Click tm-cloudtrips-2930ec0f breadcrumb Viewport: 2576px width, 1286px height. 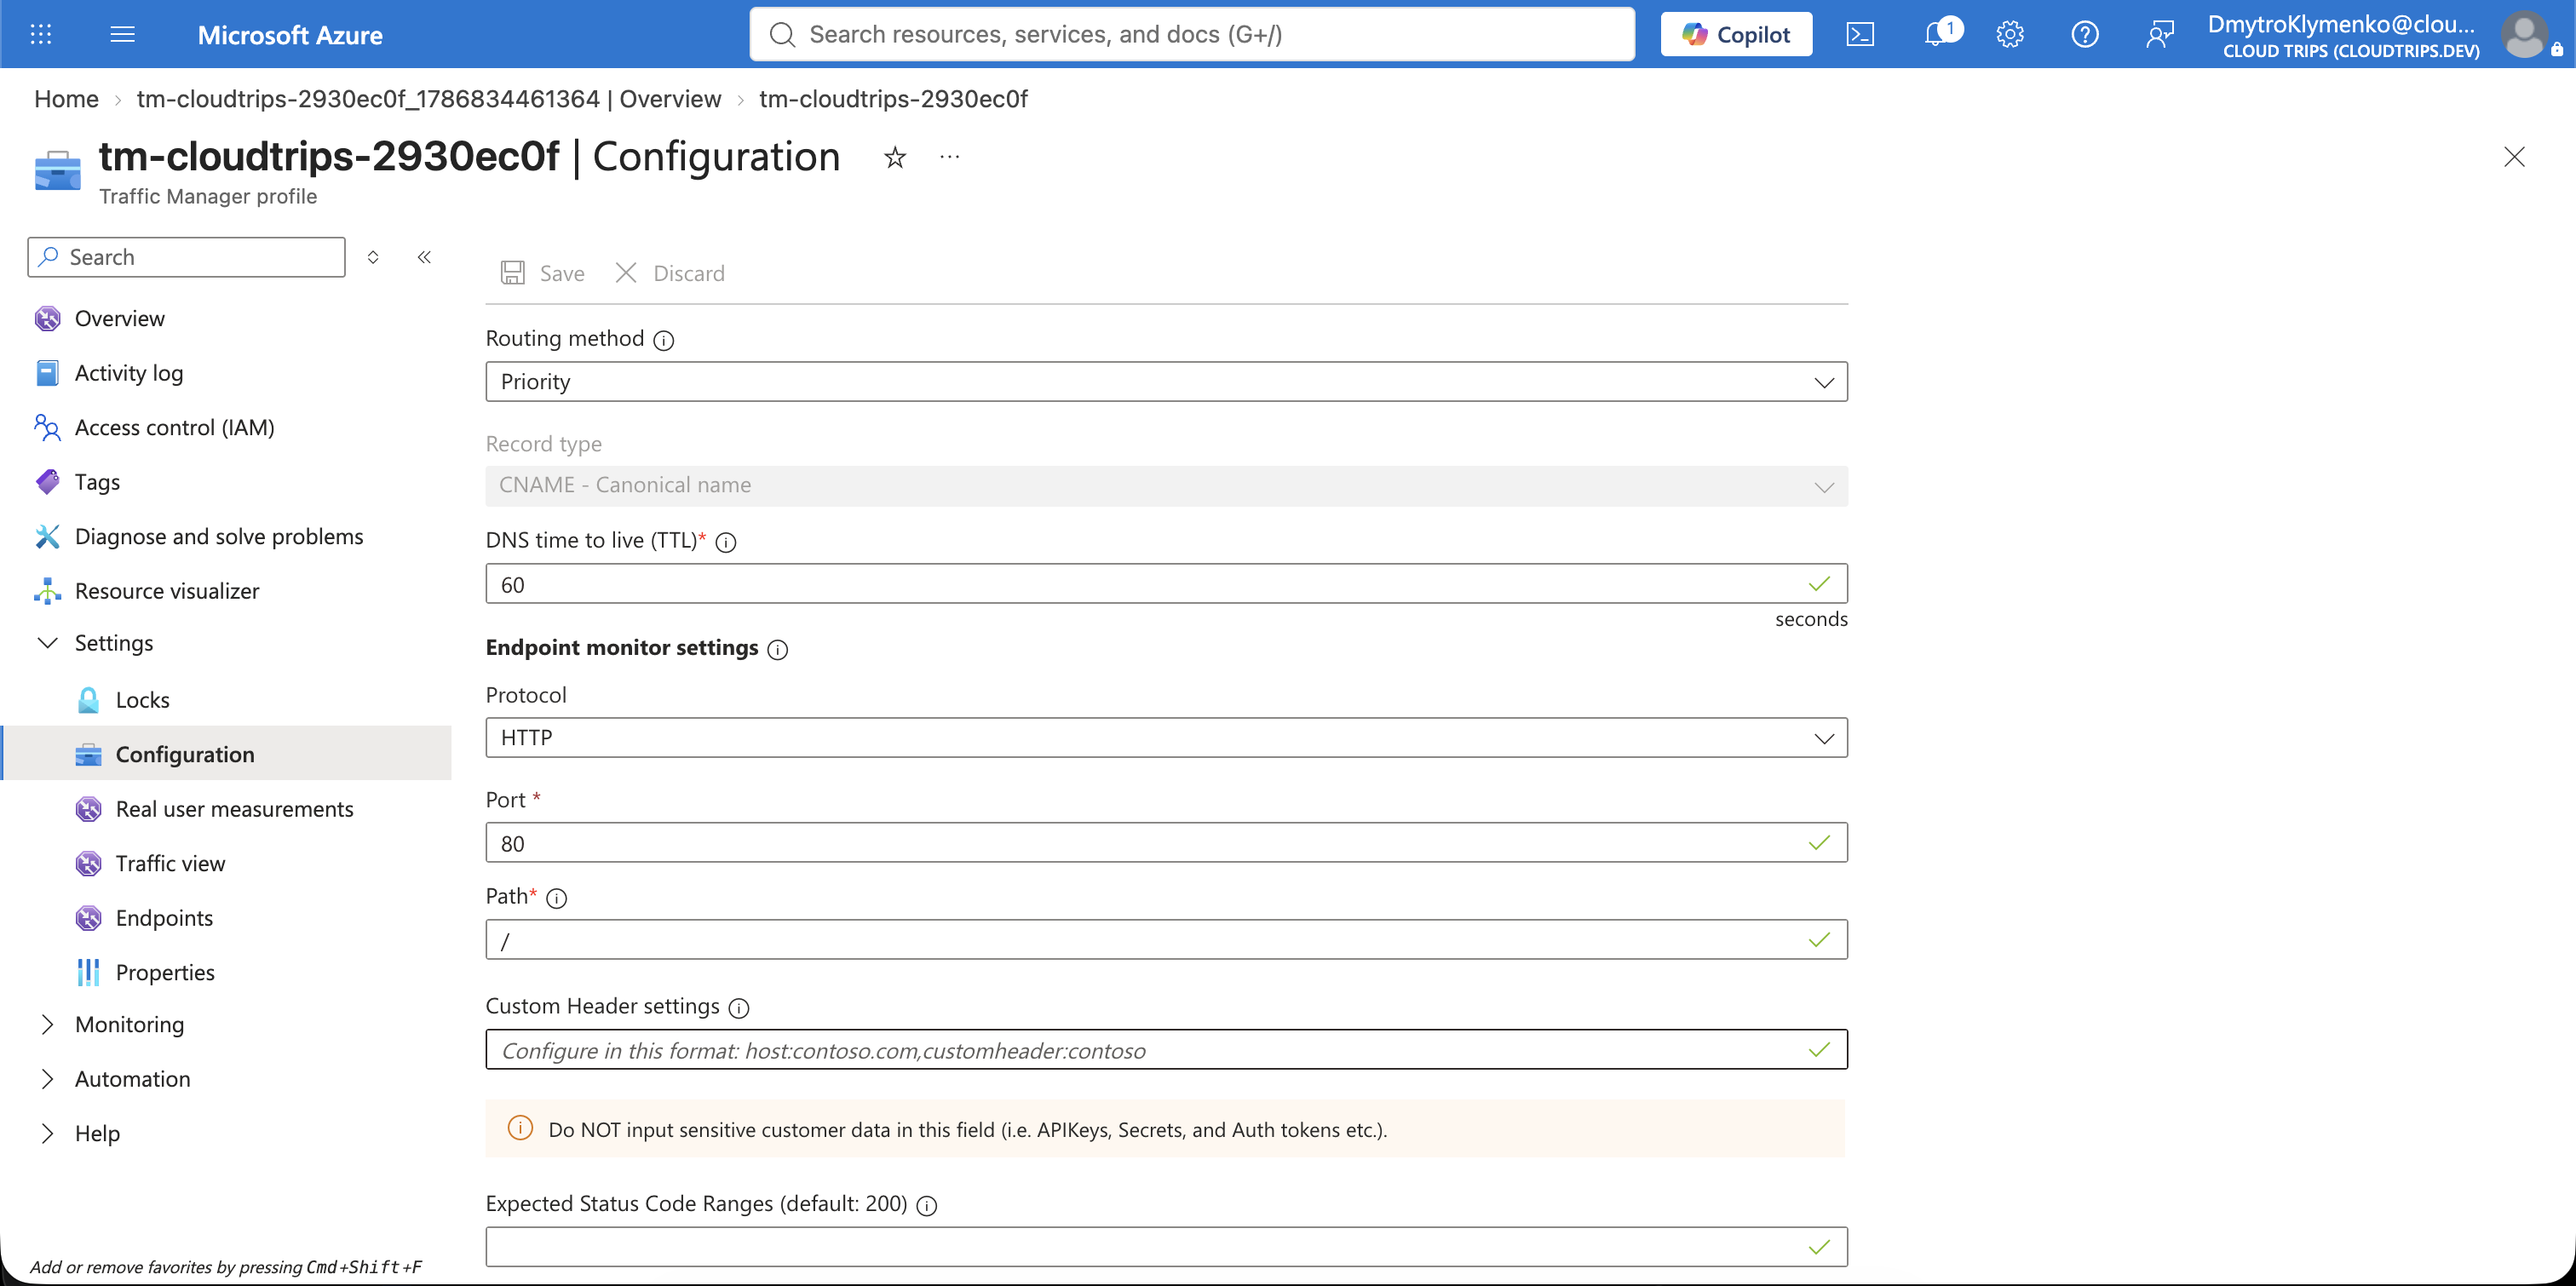point(893,99)
